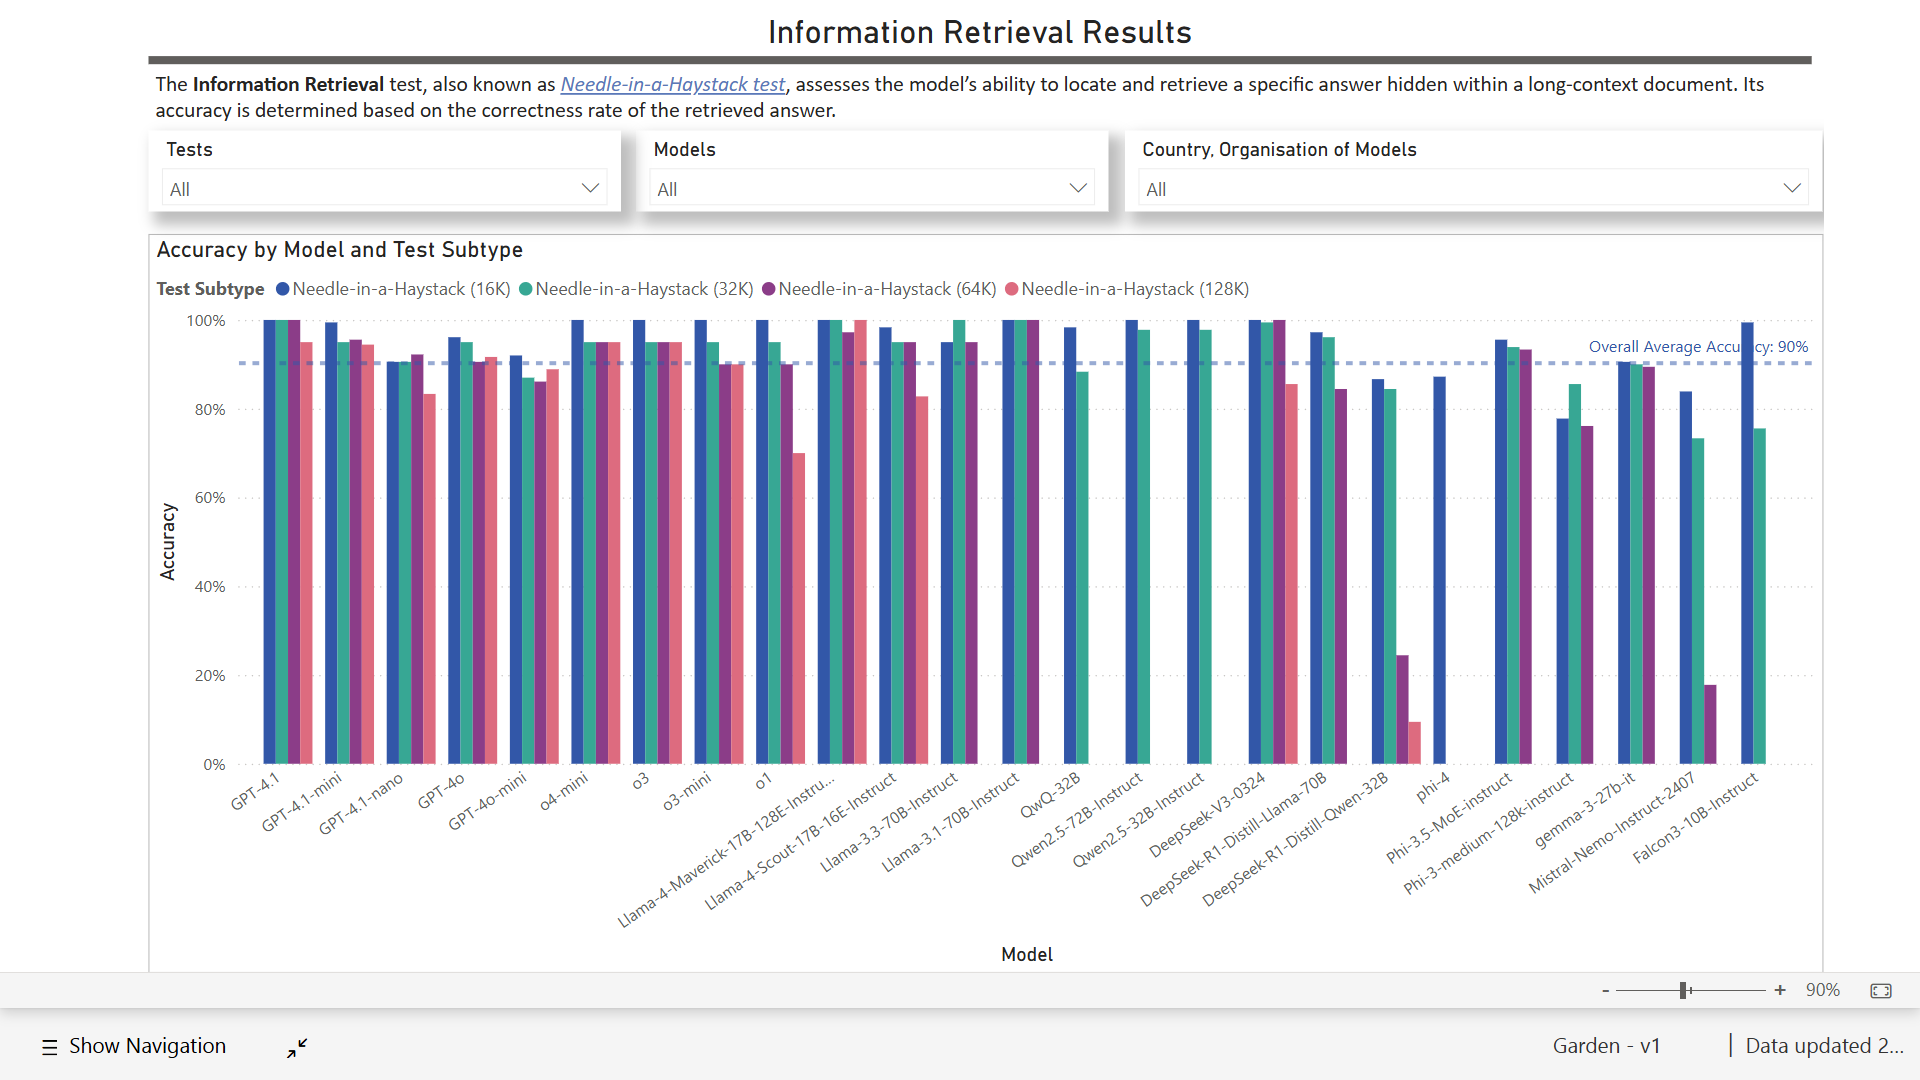This screenshot has width=1920, height=1080.
Task: Click the exit full-screen arrows icon
Action: pyautogui.click(x=297, y=1047)
